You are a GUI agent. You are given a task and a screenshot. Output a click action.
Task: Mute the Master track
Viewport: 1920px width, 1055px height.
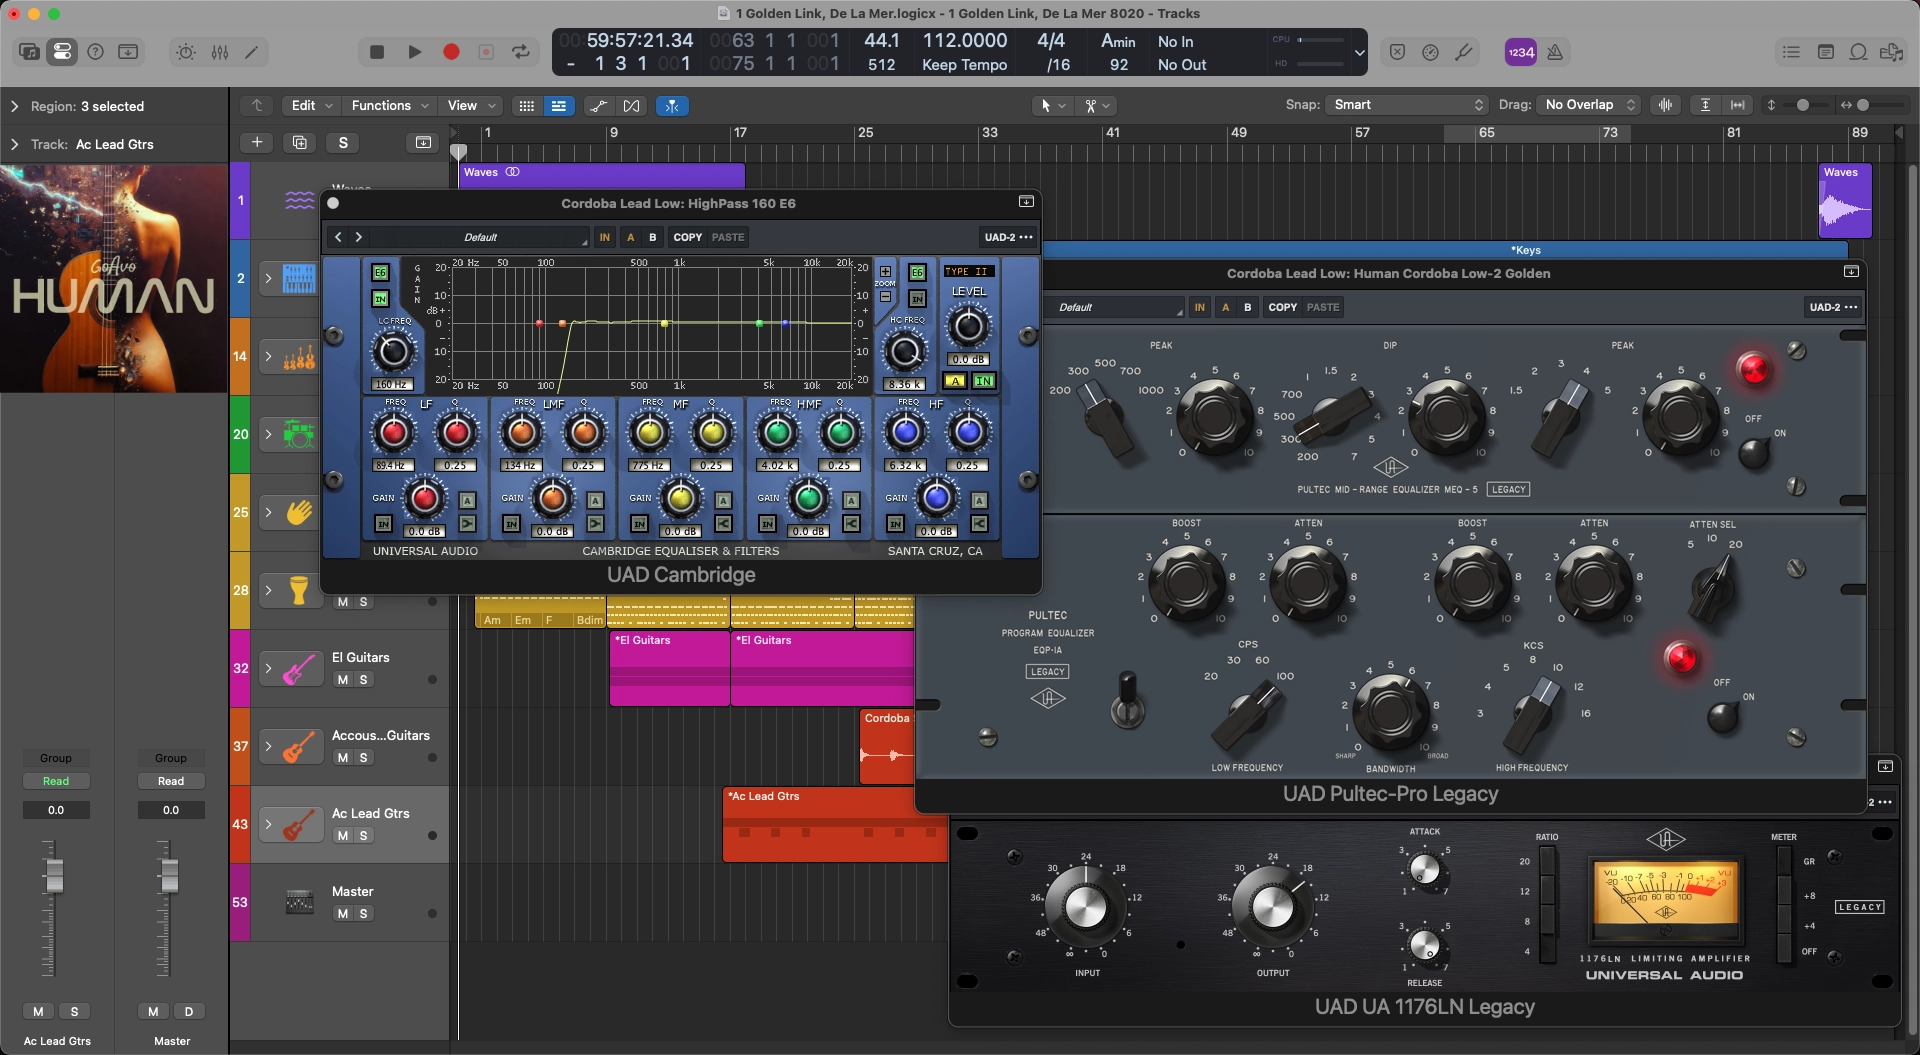pos(343,914)
